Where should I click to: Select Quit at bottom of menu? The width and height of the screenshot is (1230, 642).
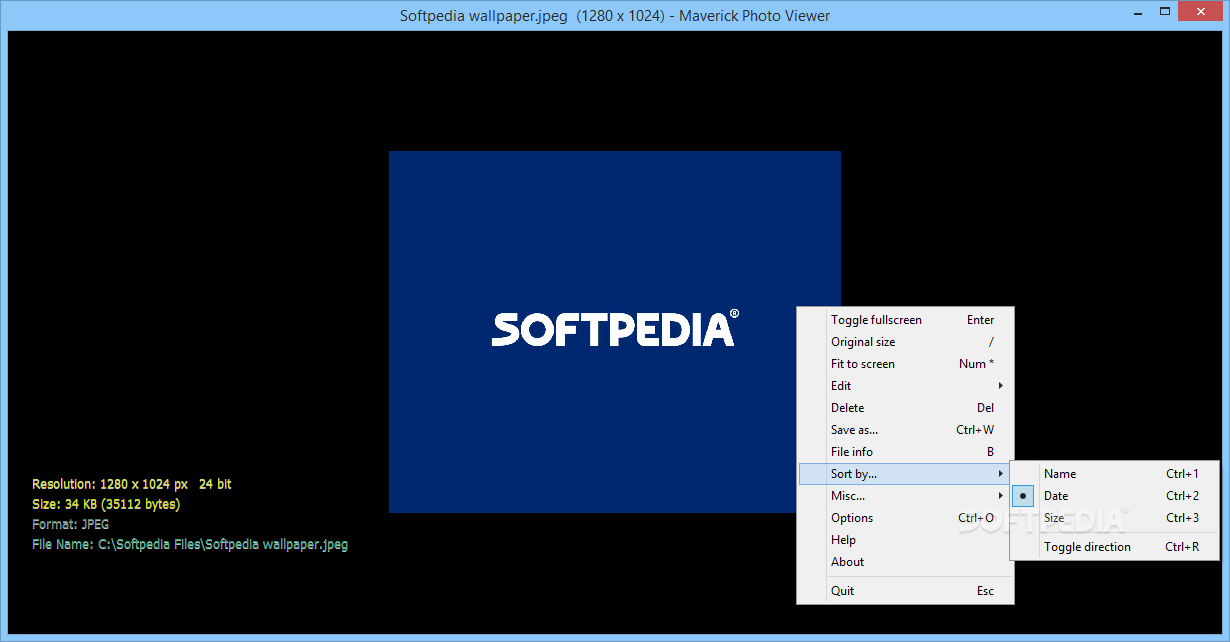(x=905, y=591)
